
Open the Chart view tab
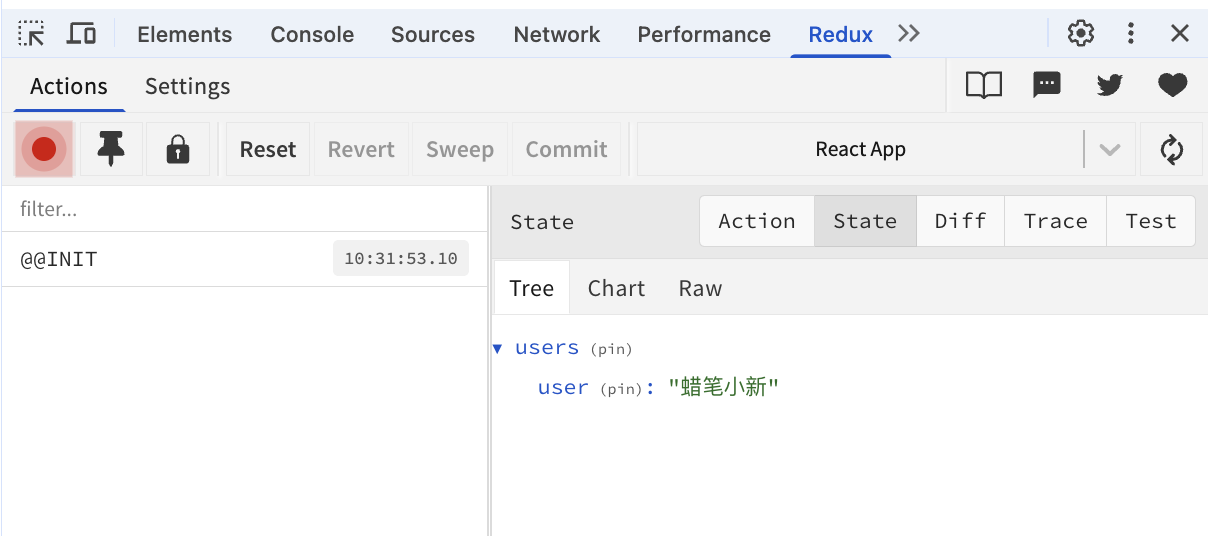coord(616,288)
